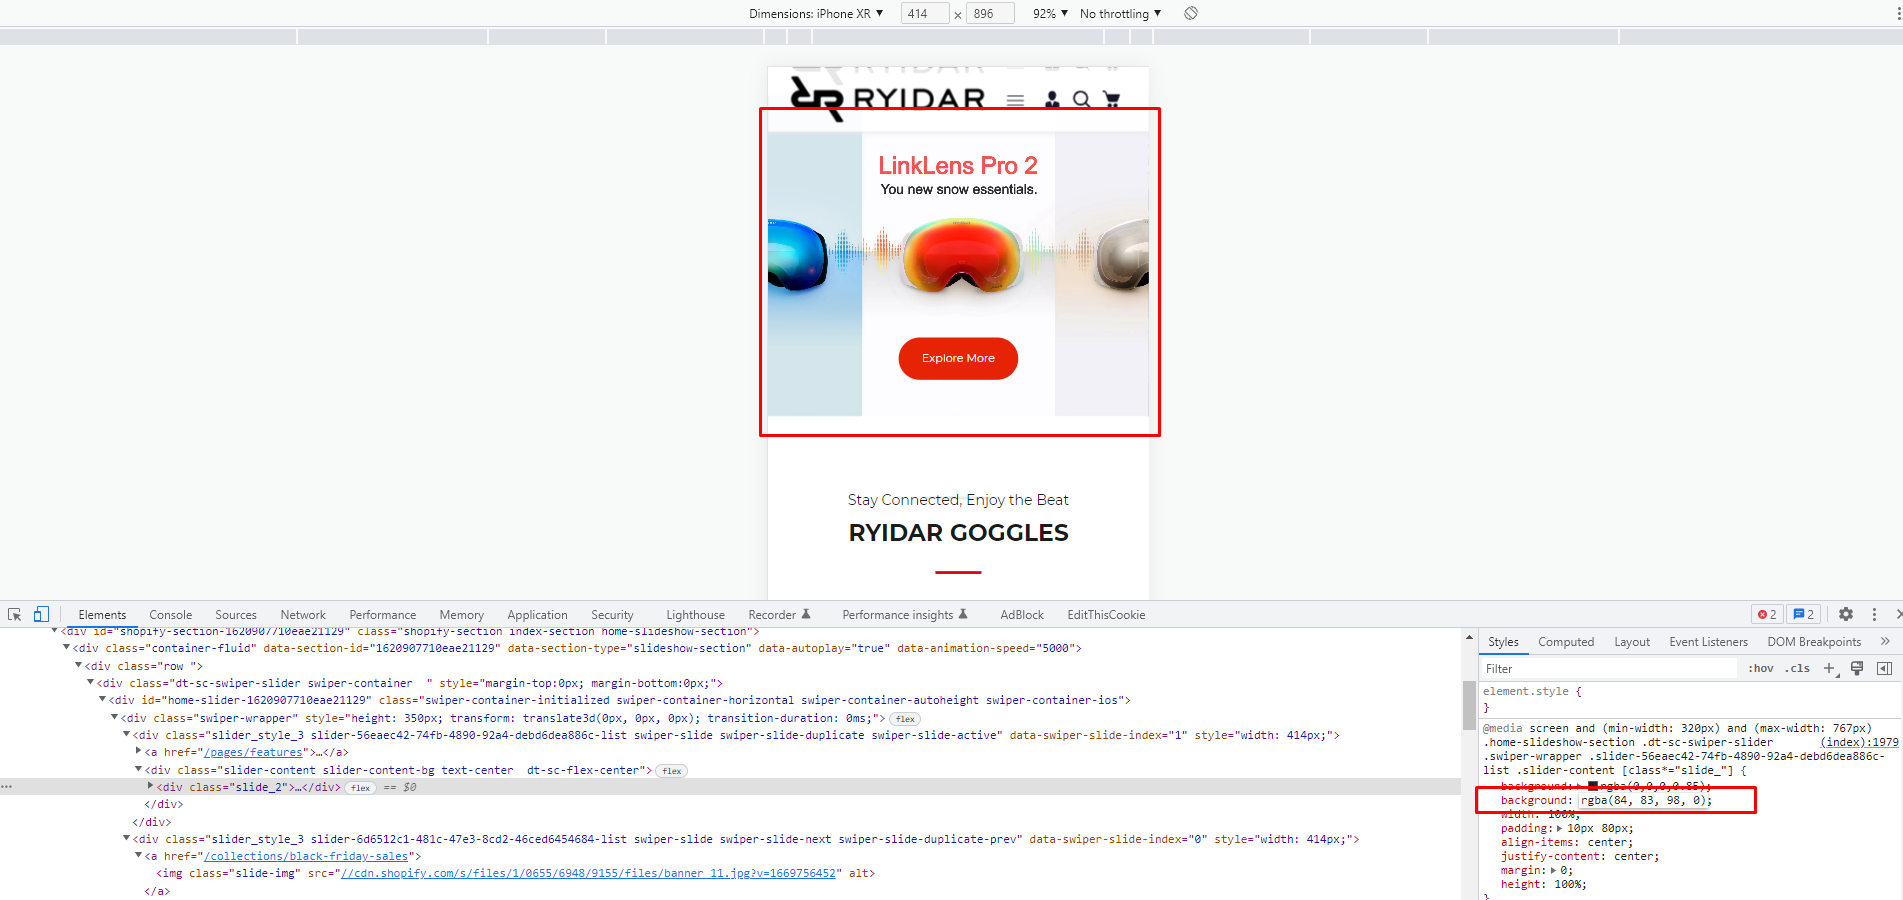Click the rotate screen orientation icon
This screenshot has height=900, width=1903.
1191,13
